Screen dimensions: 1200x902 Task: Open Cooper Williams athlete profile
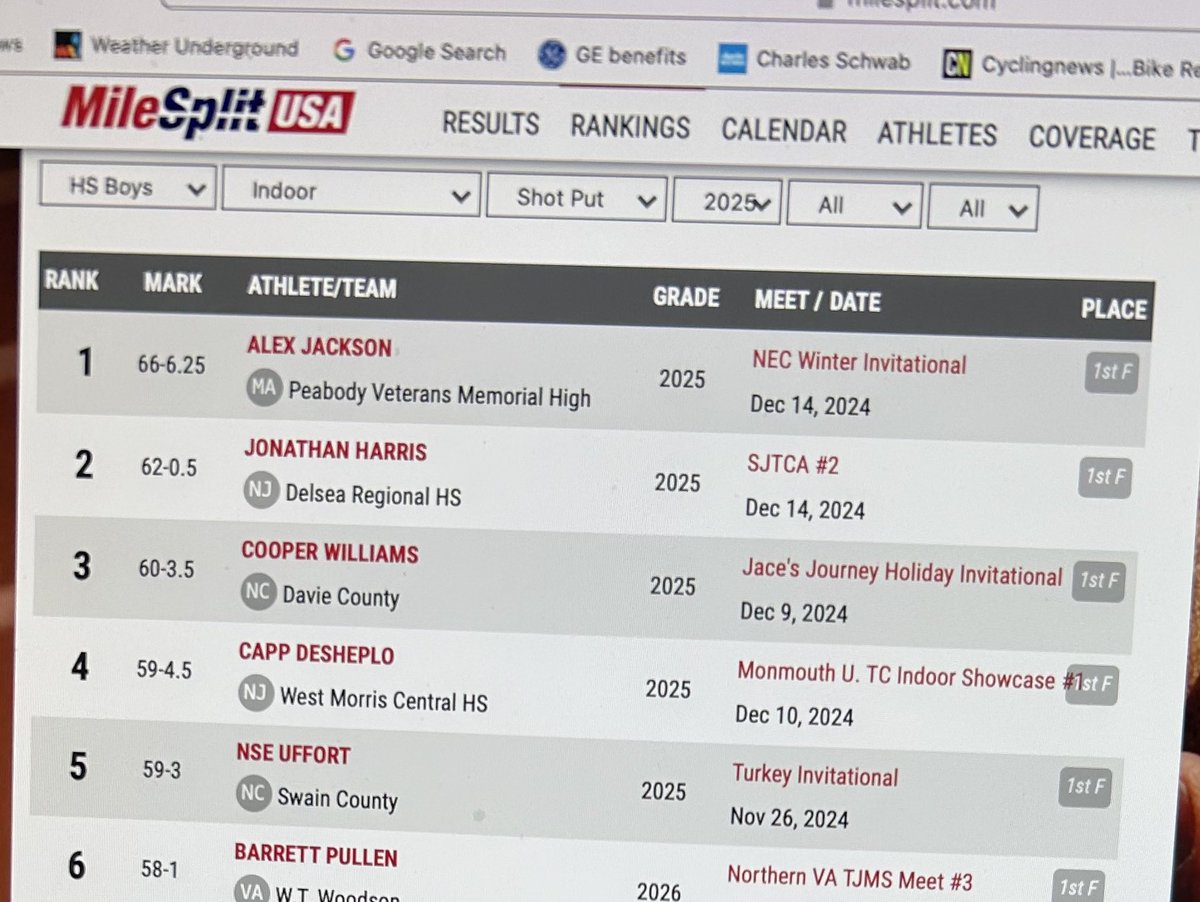(330, 552)
